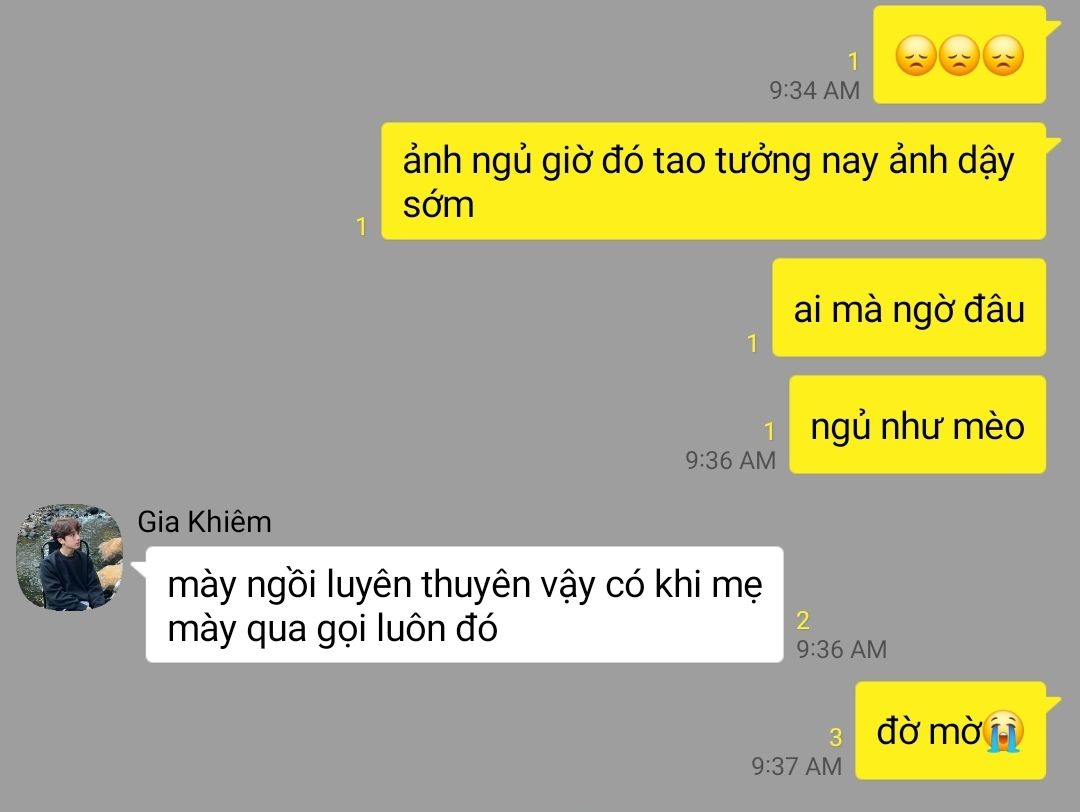Image resolution: width=1080 pixels, height=812 pixels.
Task: Select the 'đờ mờ' message bubble
Action: pos(951,731)
